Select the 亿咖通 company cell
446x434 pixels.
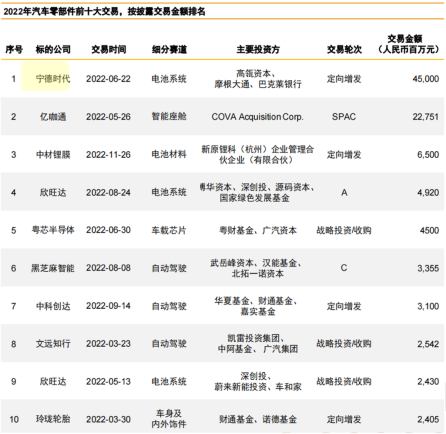(53, 117)
